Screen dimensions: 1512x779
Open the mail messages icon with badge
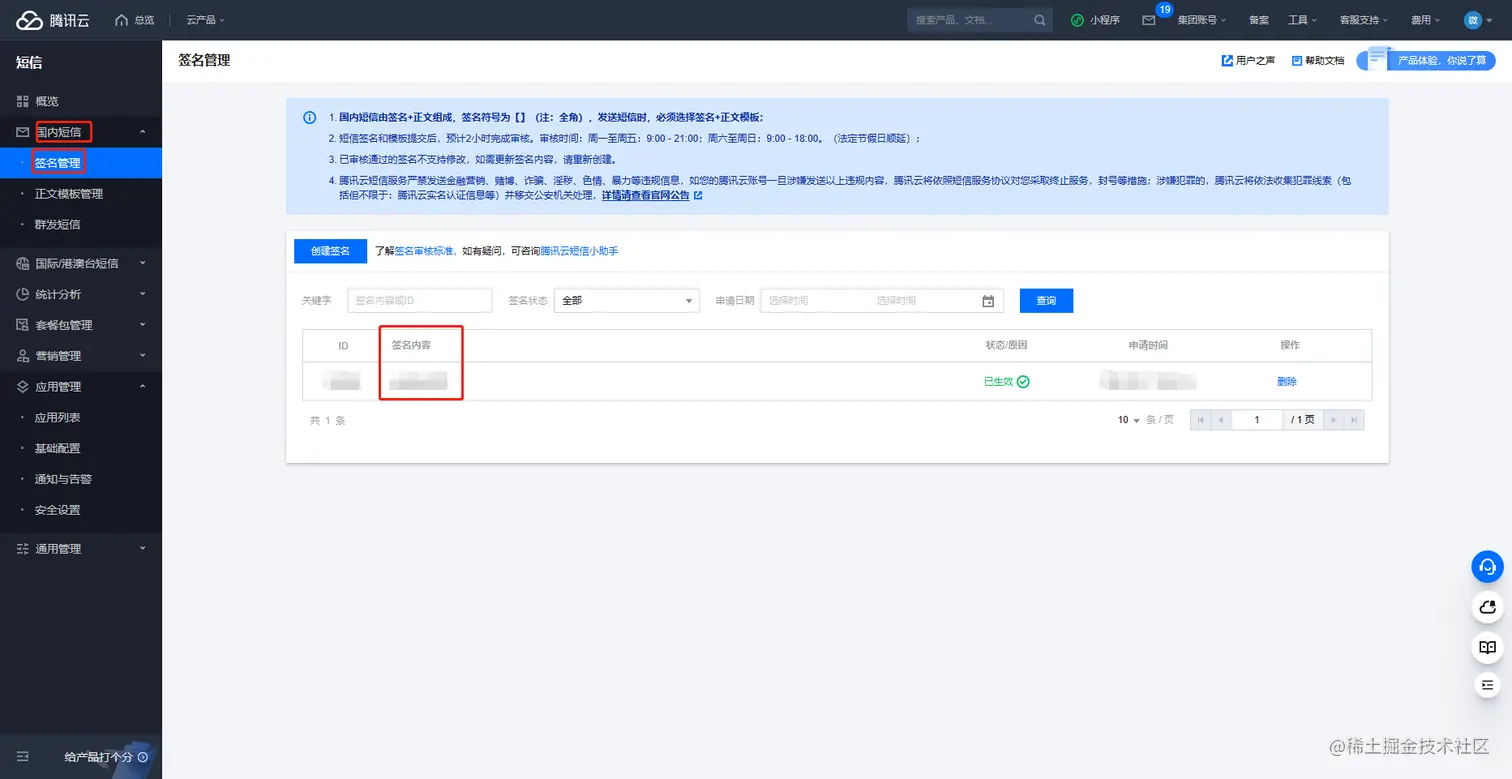pyautogui.click(x=1149, y=20)
